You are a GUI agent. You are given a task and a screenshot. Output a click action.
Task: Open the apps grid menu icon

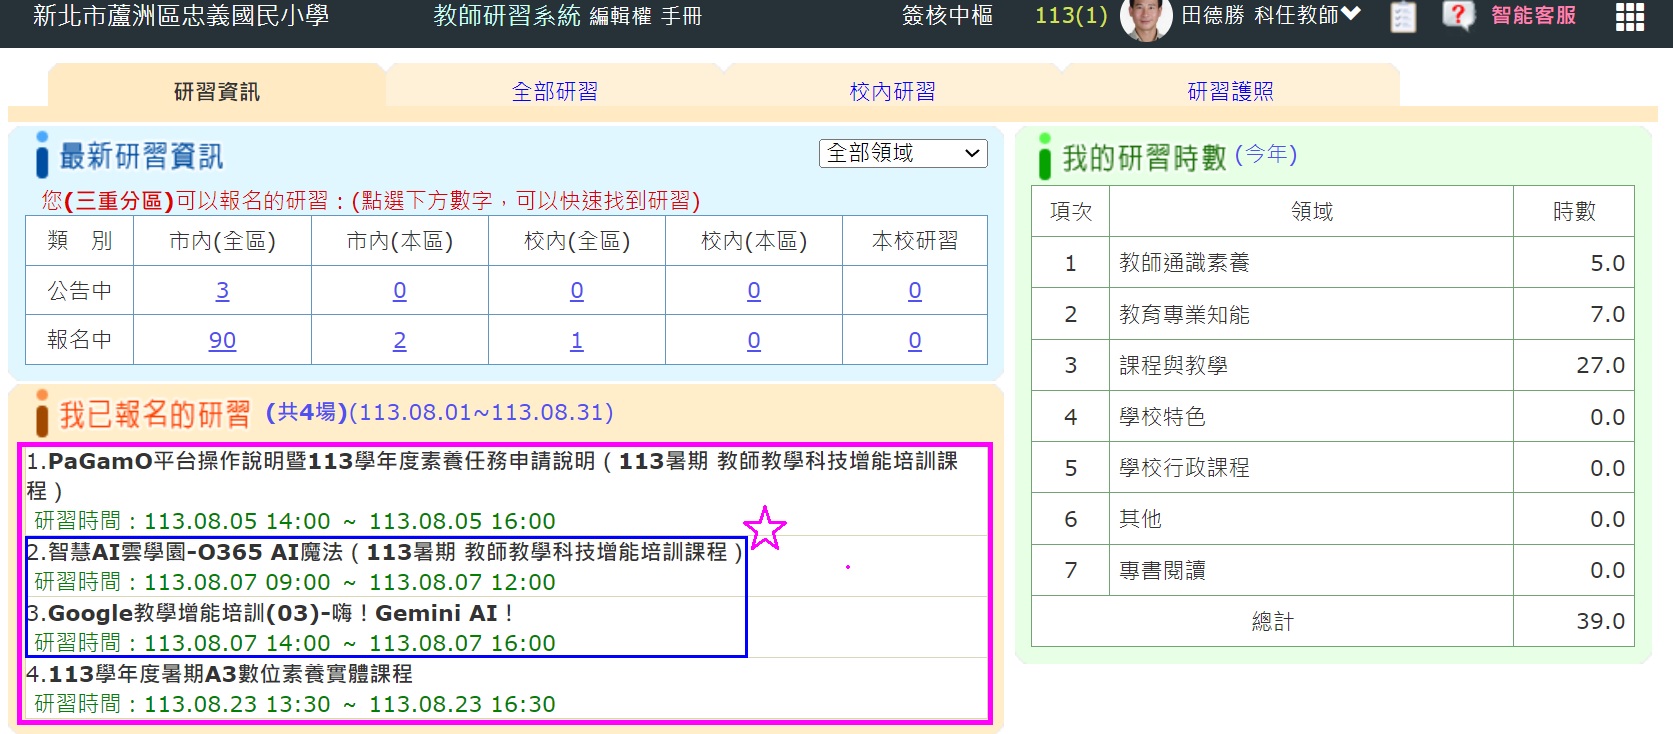click(1629, 16)
